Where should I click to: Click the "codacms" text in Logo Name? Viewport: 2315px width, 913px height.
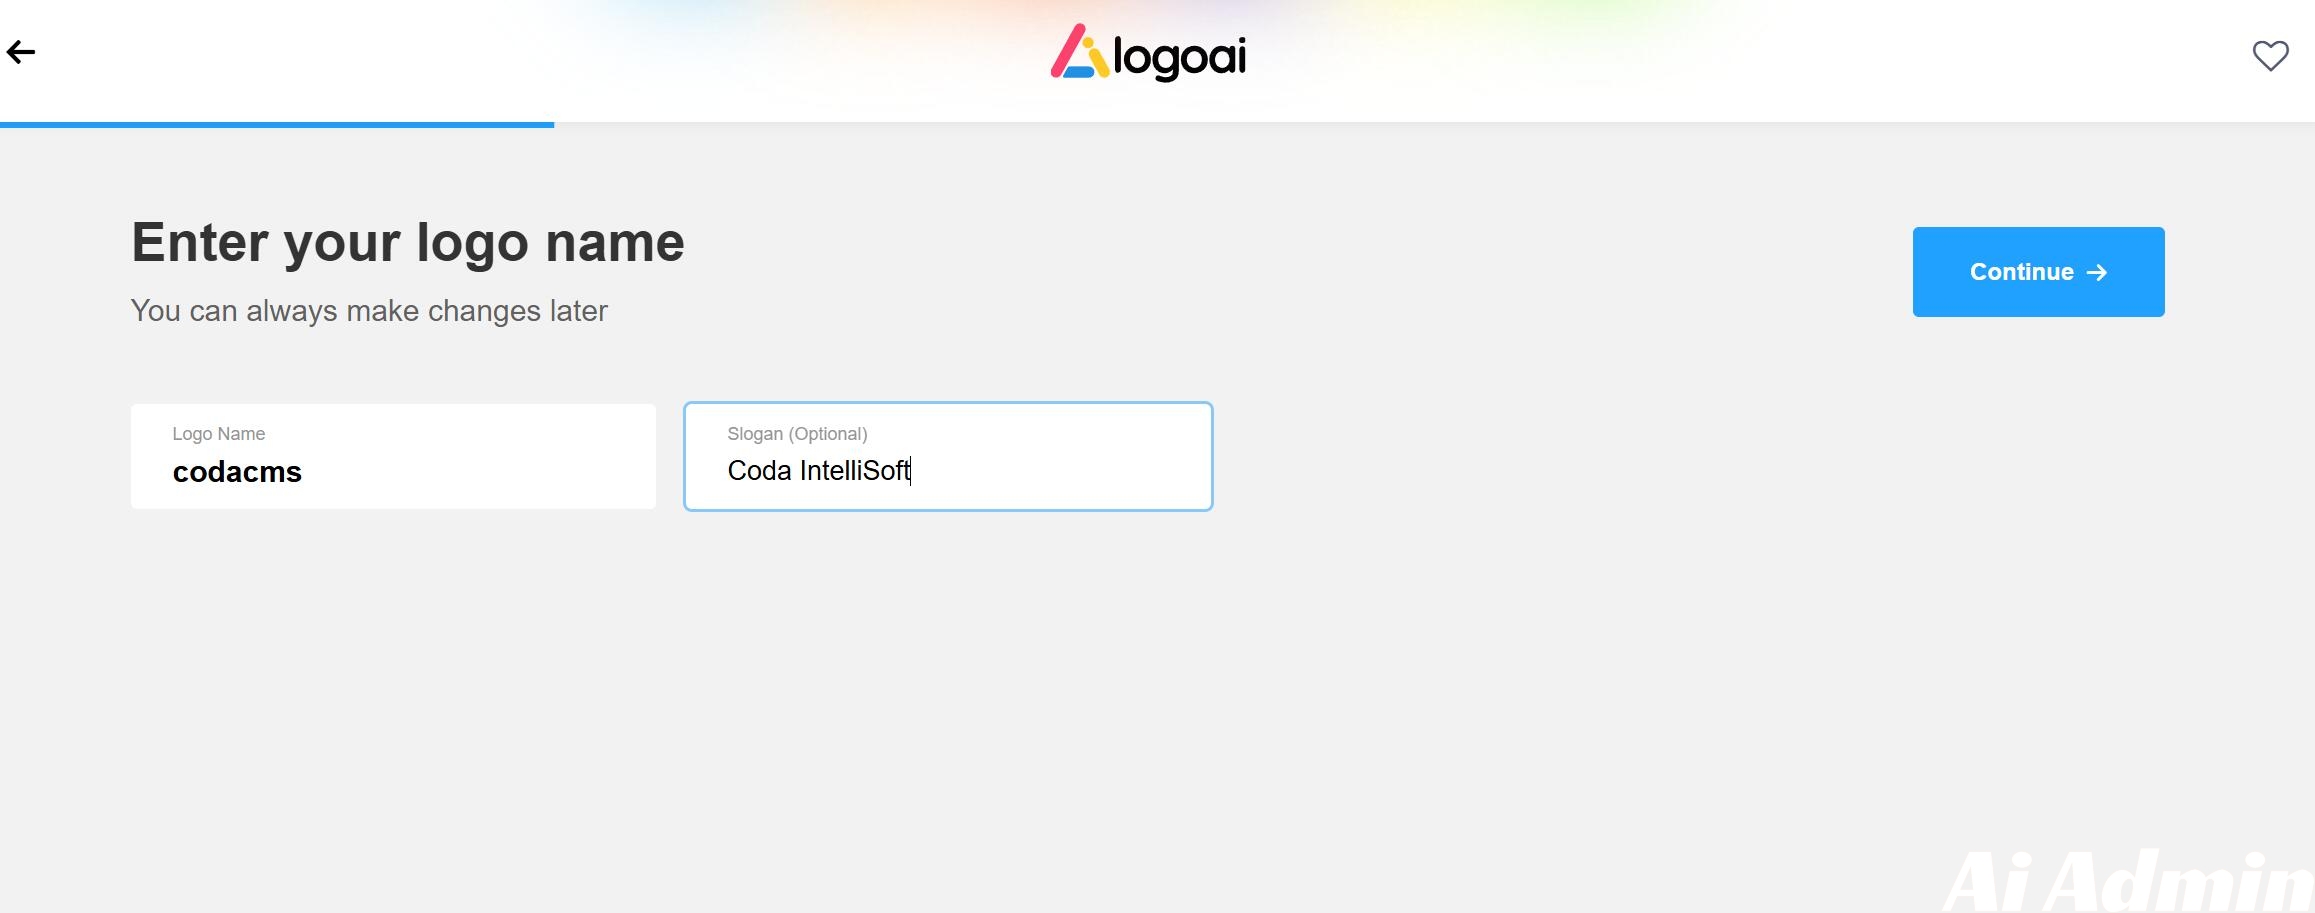(x=237, y=472)
